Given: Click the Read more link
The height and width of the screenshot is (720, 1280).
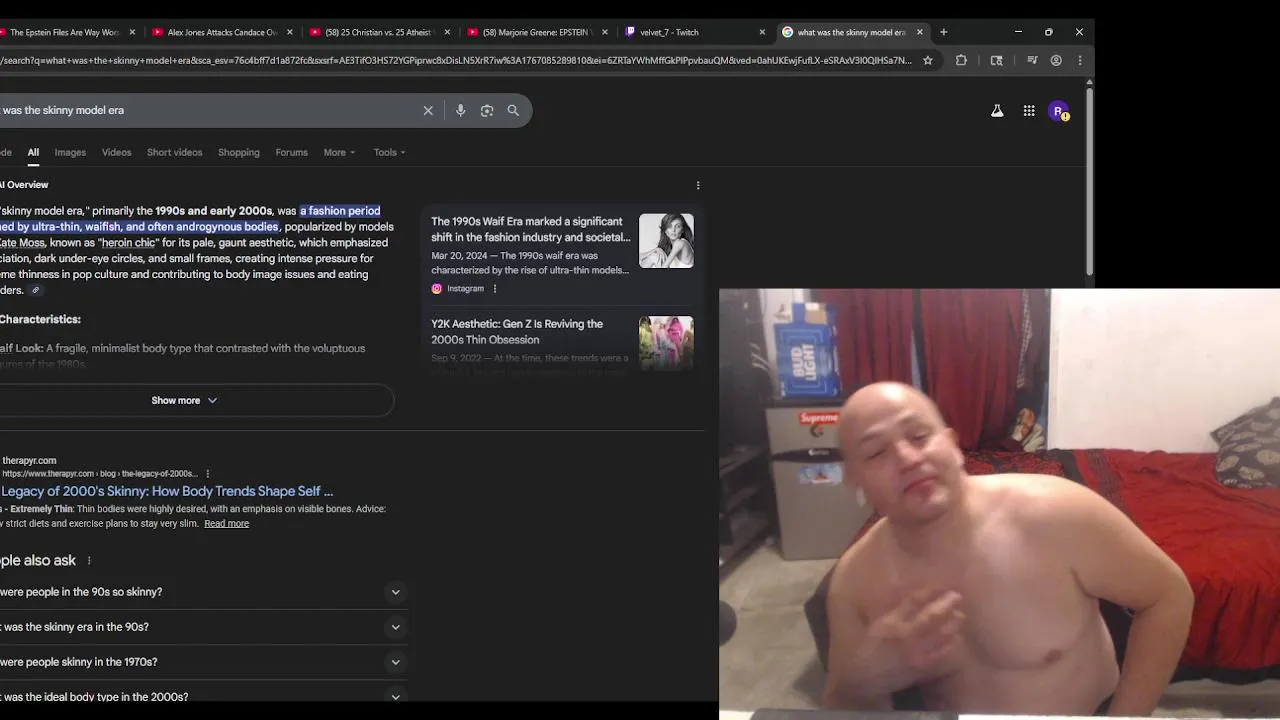Looking at the screenshot, I should [226, 524].
